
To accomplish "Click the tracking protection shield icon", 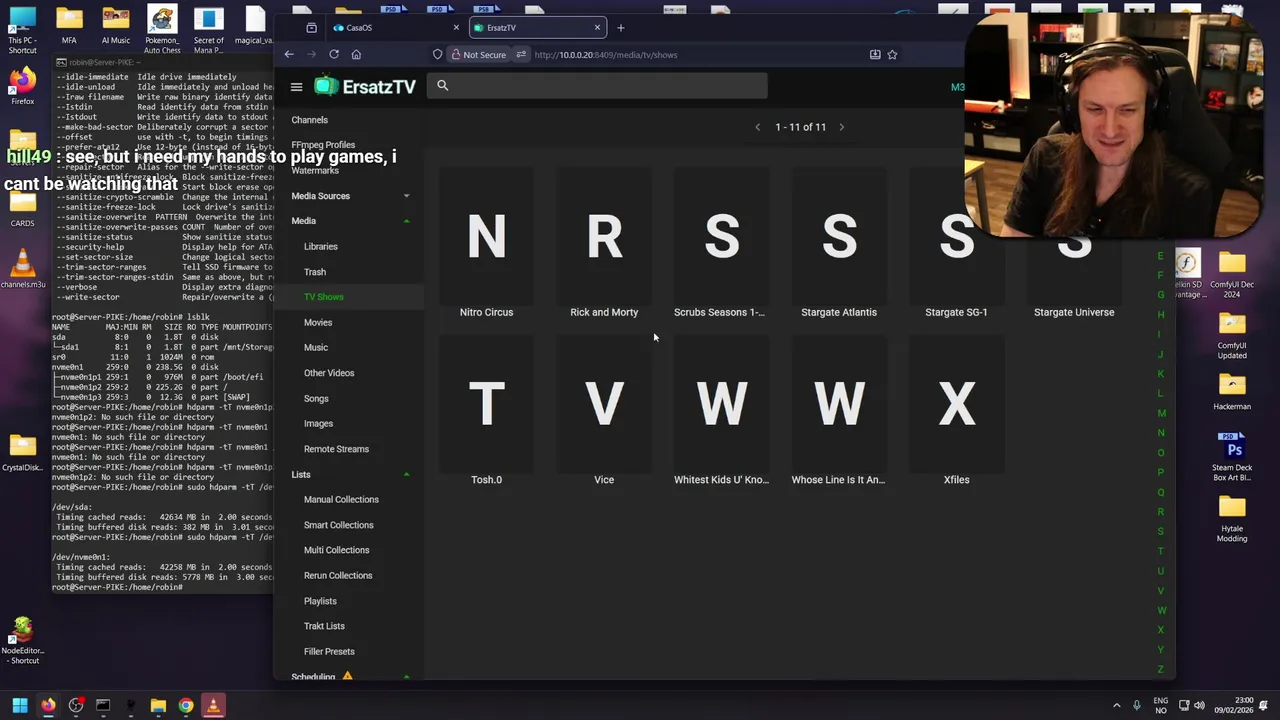I will tap(437, 55).
